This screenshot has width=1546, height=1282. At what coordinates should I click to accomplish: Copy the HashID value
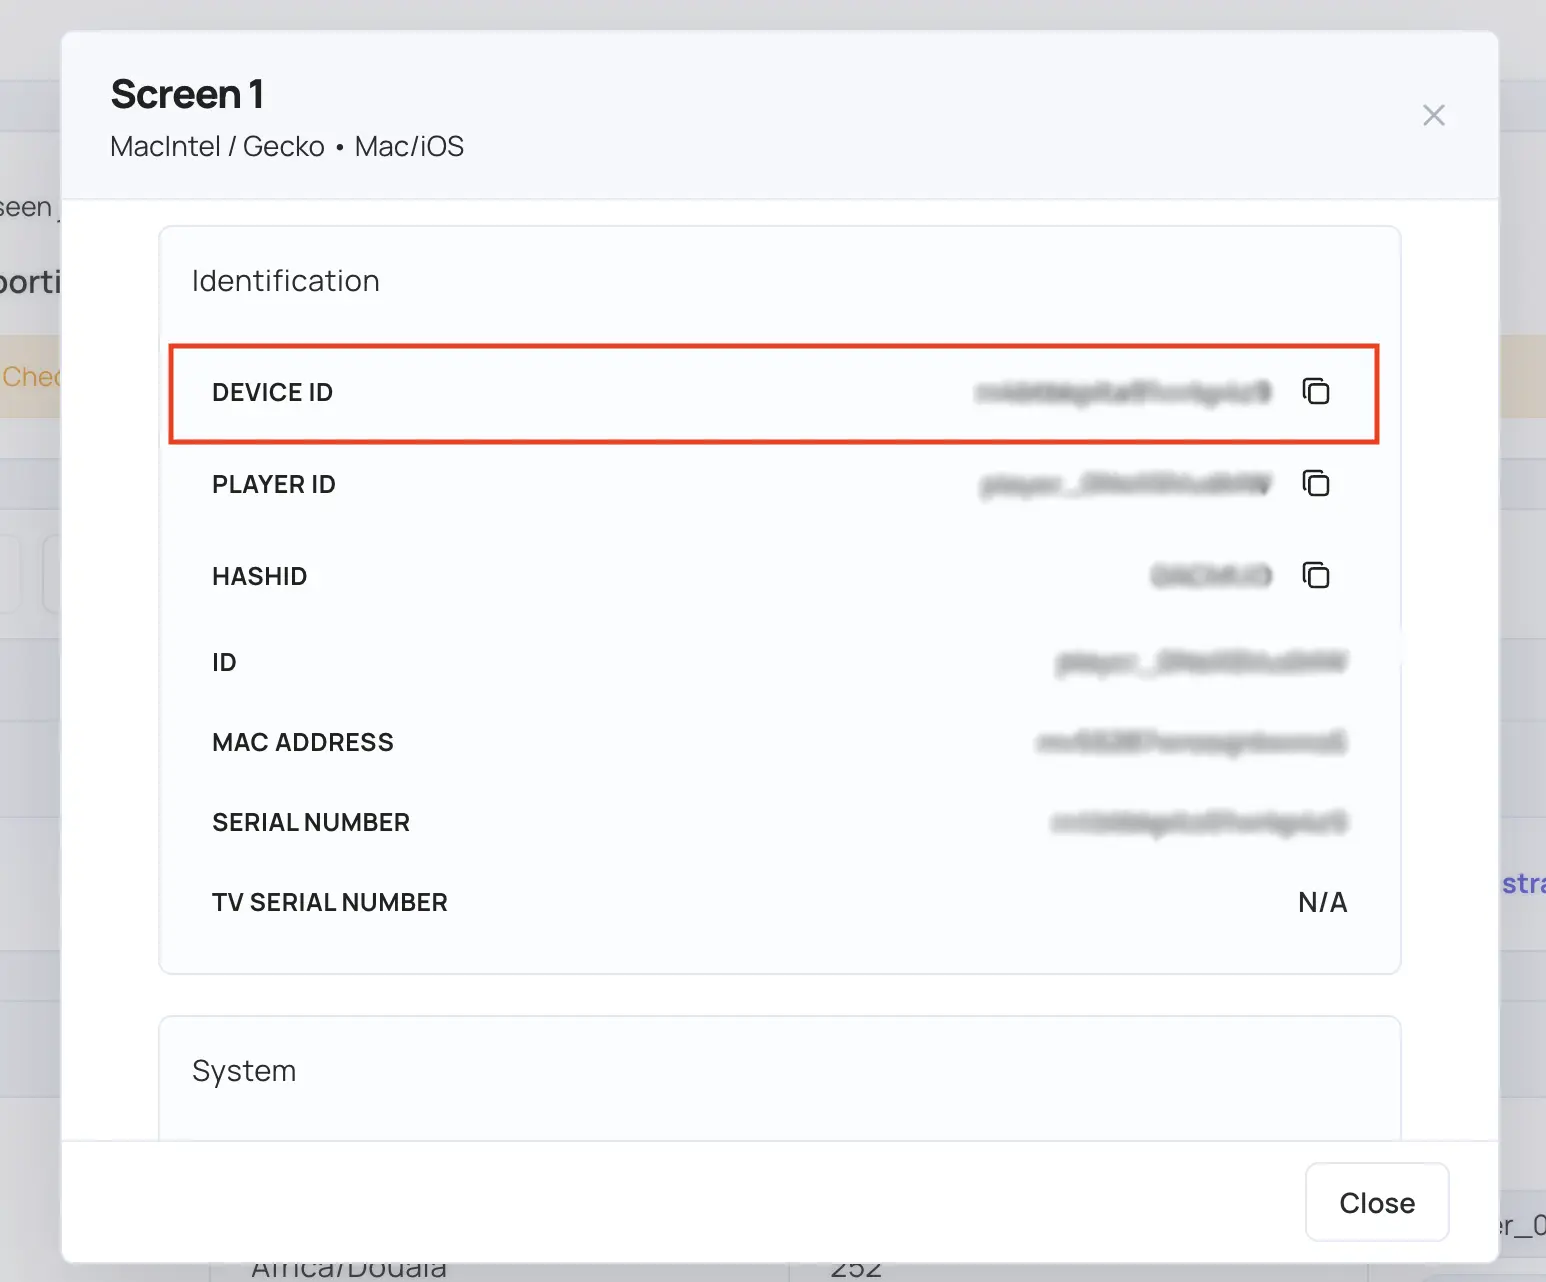(x=1316, y=575)
